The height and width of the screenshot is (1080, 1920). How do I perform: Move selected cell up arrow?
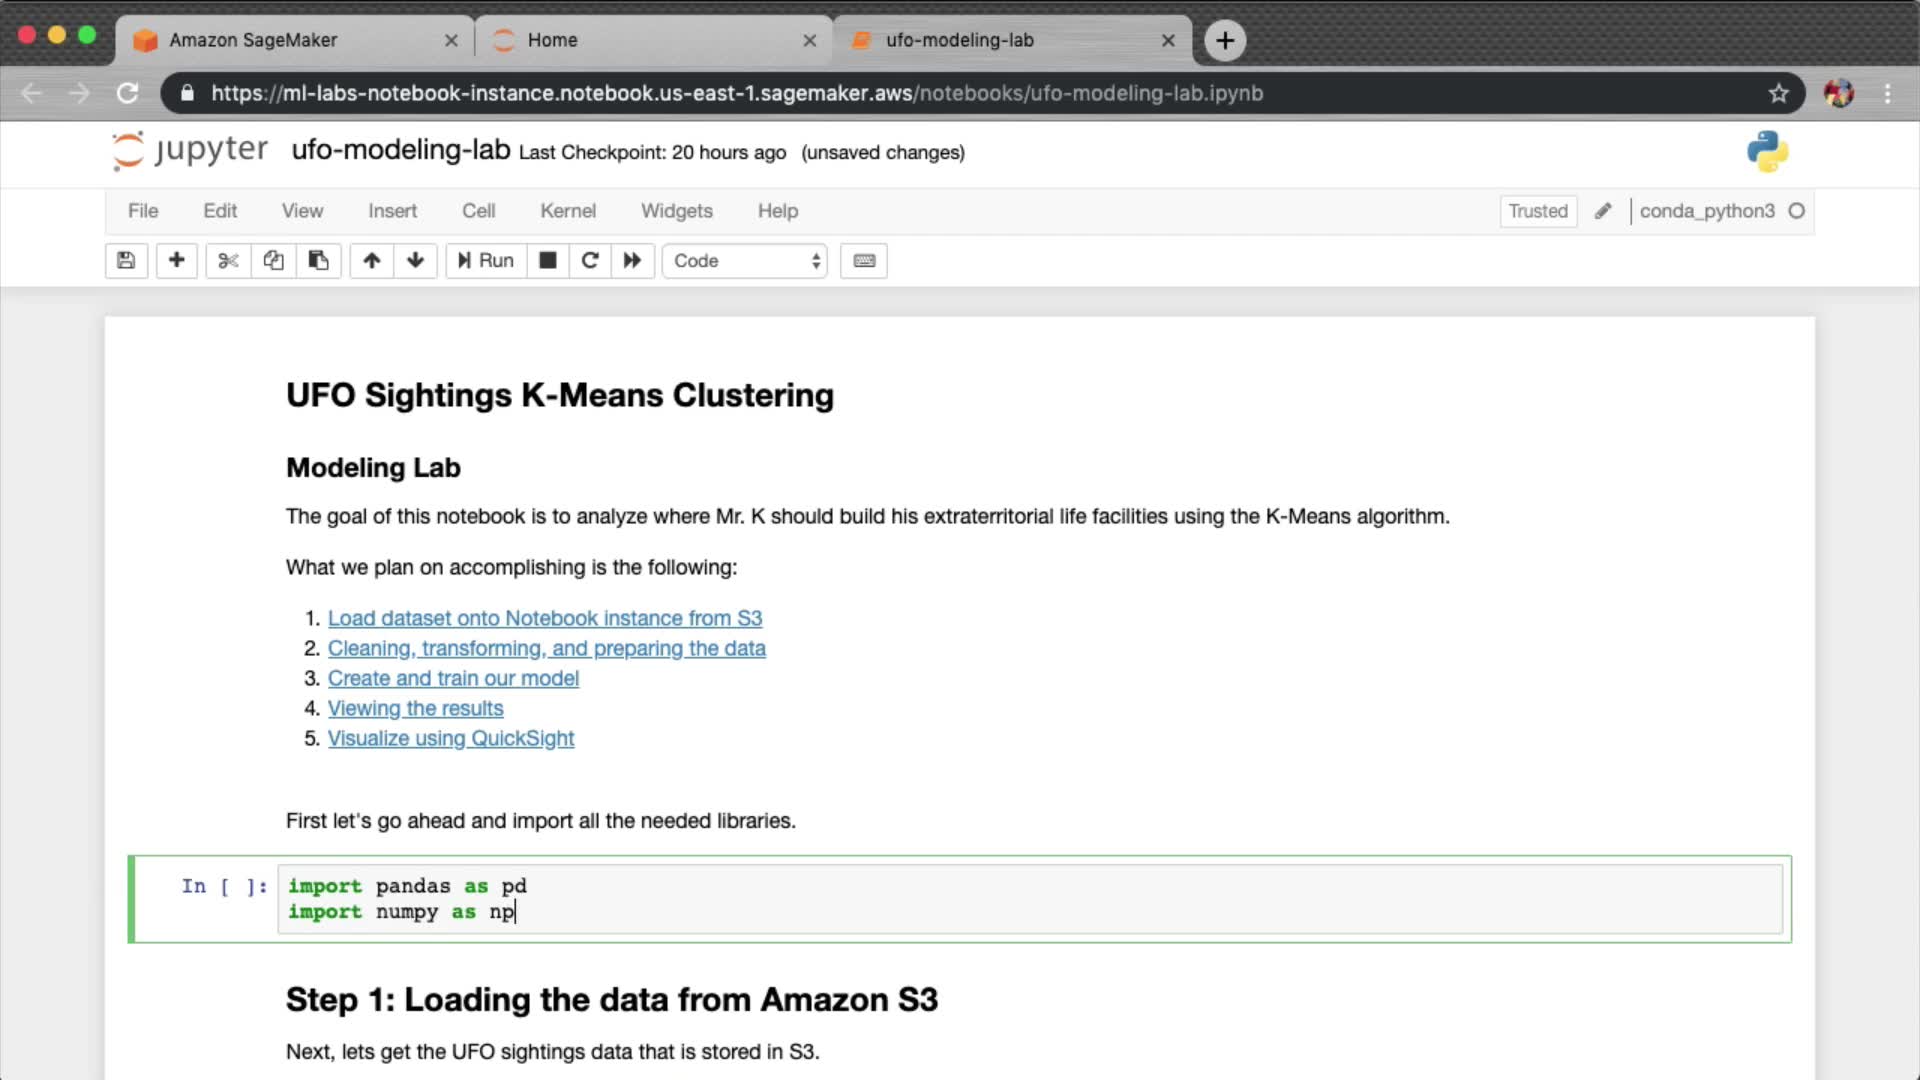[372, 261]
